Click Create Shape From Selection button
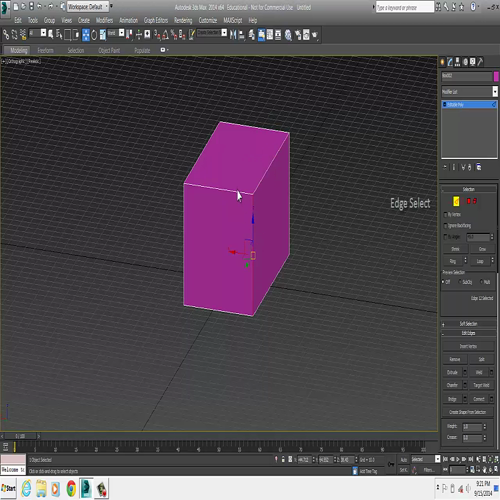This screenshot has width=500, height=500. [x=467, y=412]
